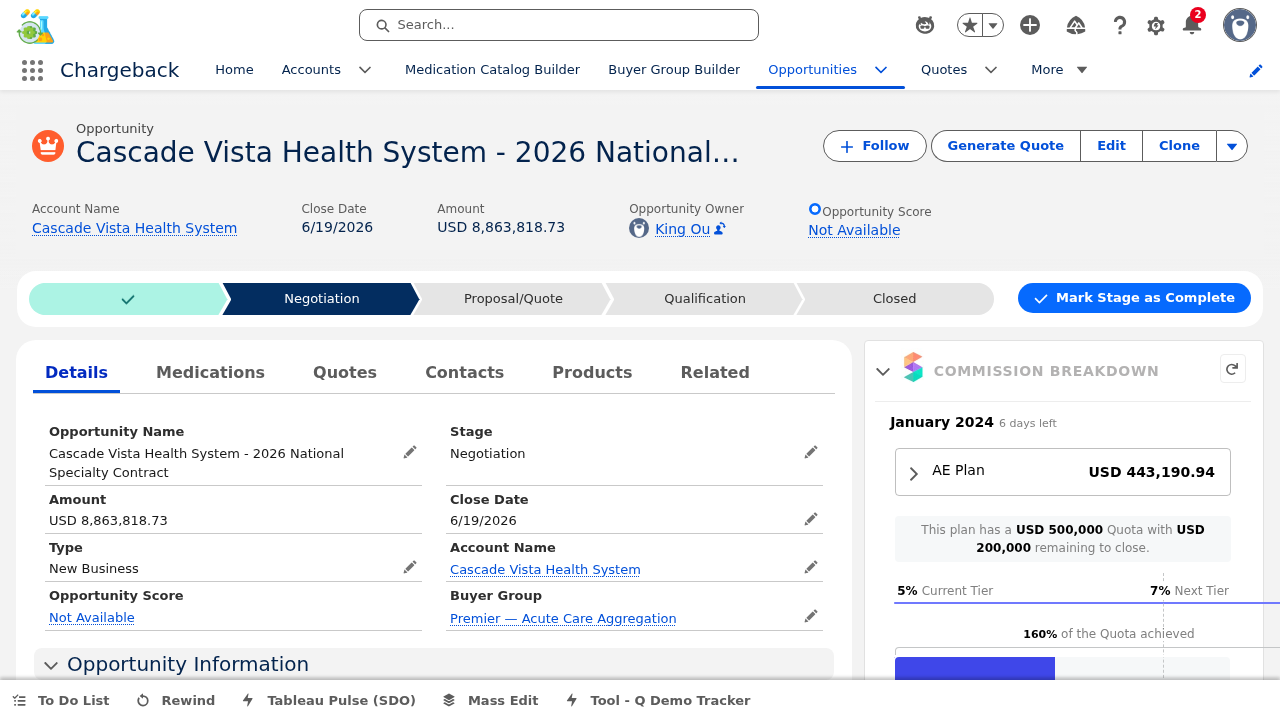
Task: Click the Generate Quote button
Action: [x=1006, y=146]
